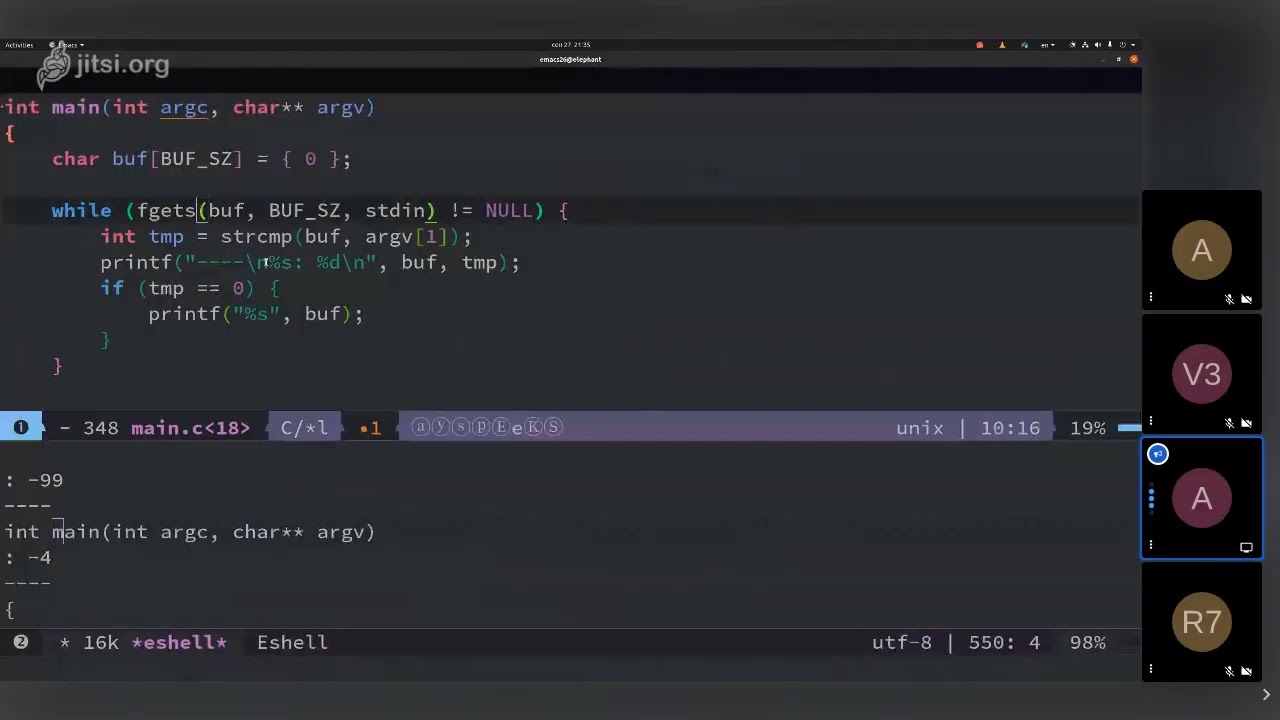This screenshot has height=720, width=1280.
Task: Click audio level dots on highlighted tile
Action: 1151,498
